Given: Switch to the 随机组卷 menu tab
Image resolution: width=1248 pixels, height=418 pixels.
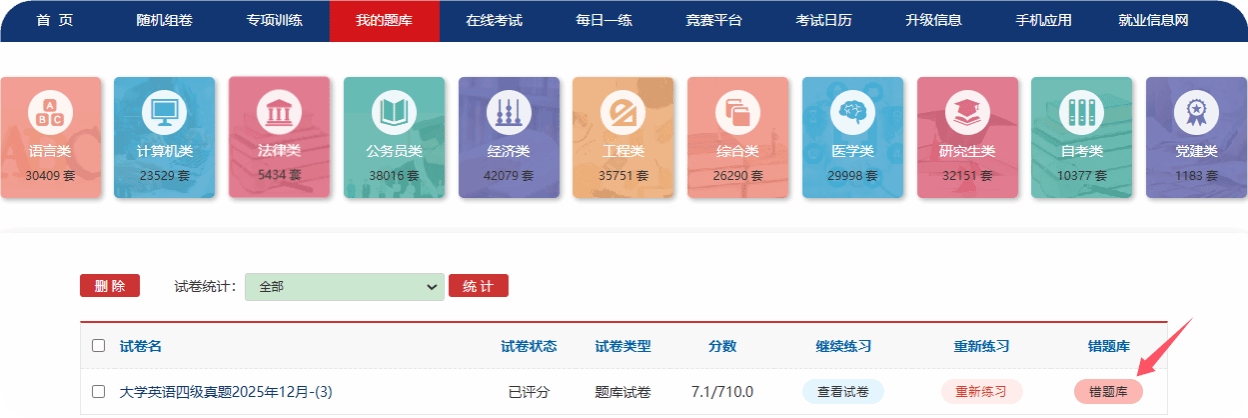Looking at the screenshot, I should tap(164, 20).
